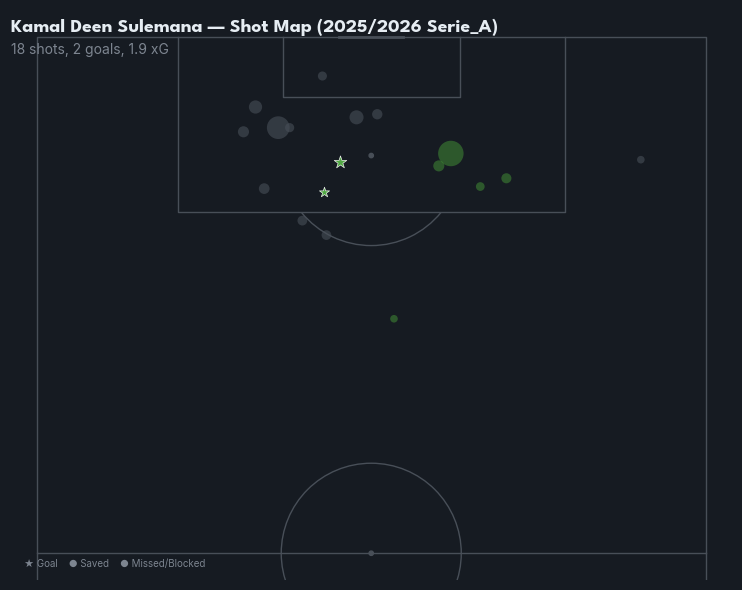
Task: Click the center spot on the halfway line
Action: [x=371, y=553]
